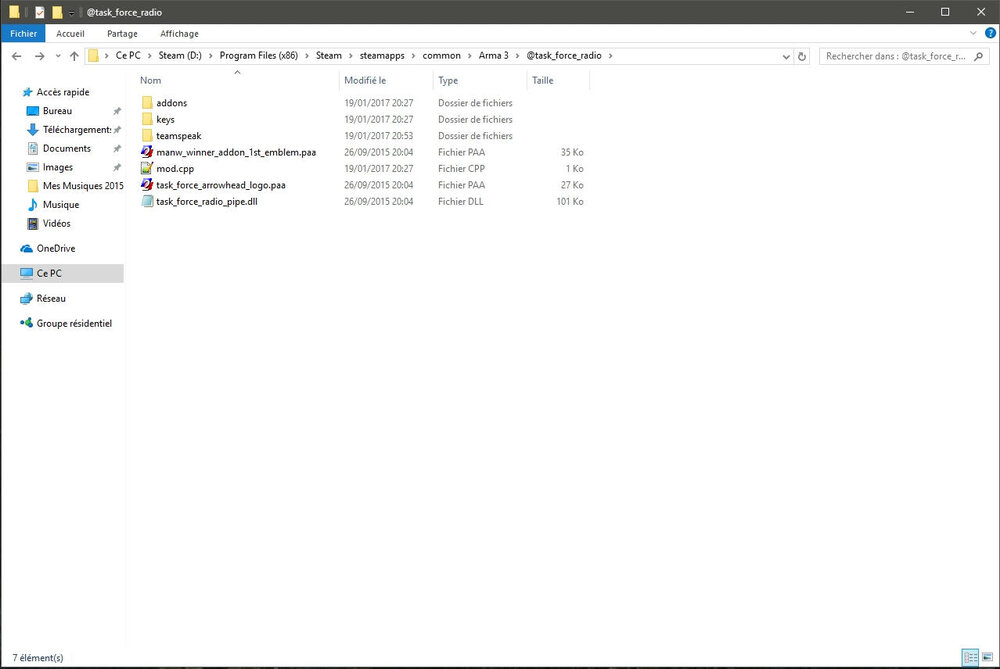Click the Forward navigation arrow
Viewport: 1000px width, 669px height.
coord(40,56)
